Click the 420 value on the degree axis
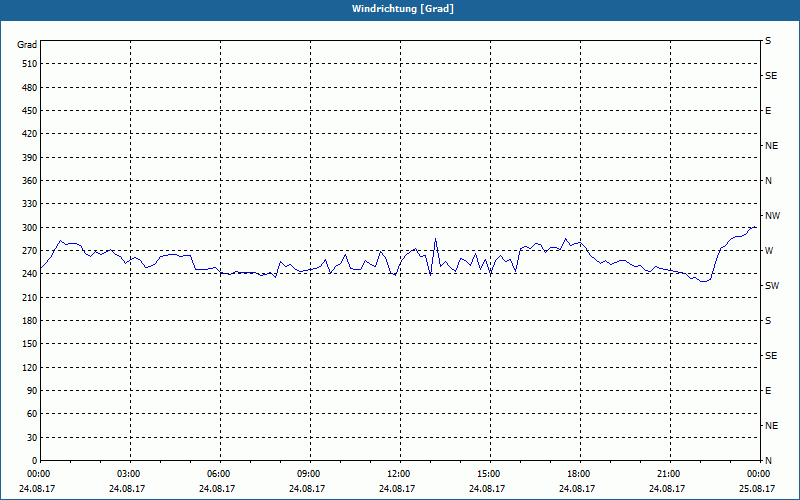This screenshot has width=800, height=500. coord(29,134)
